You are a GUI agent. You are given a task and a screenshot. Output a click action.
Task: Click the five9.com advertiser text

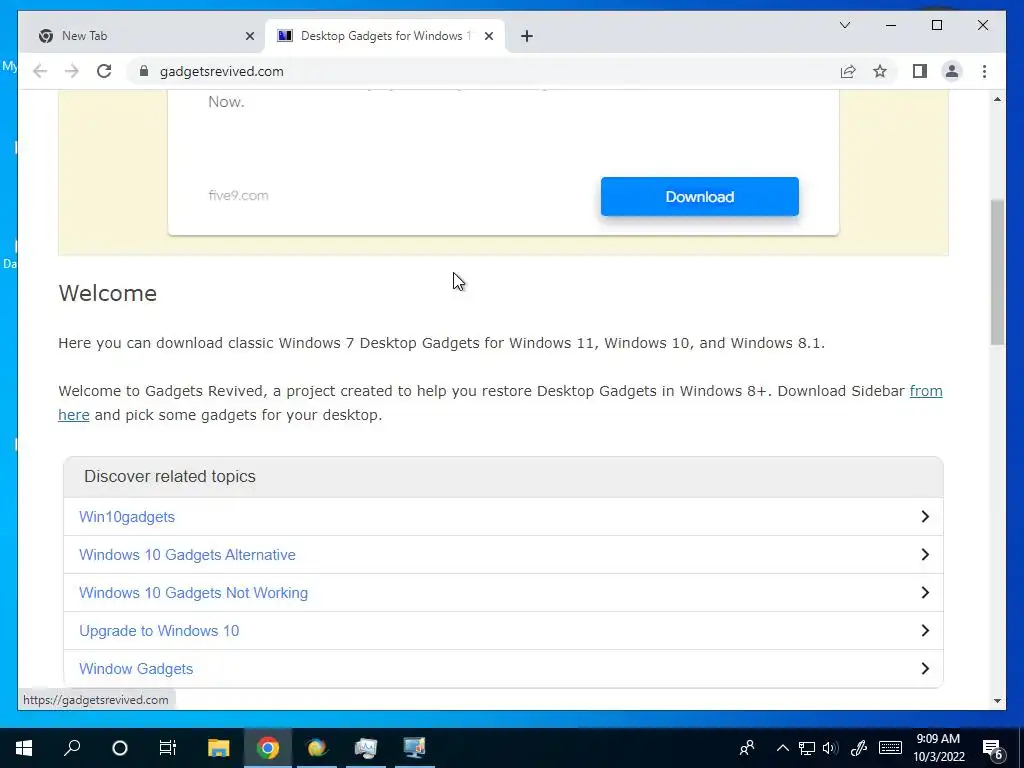[238, 195]
